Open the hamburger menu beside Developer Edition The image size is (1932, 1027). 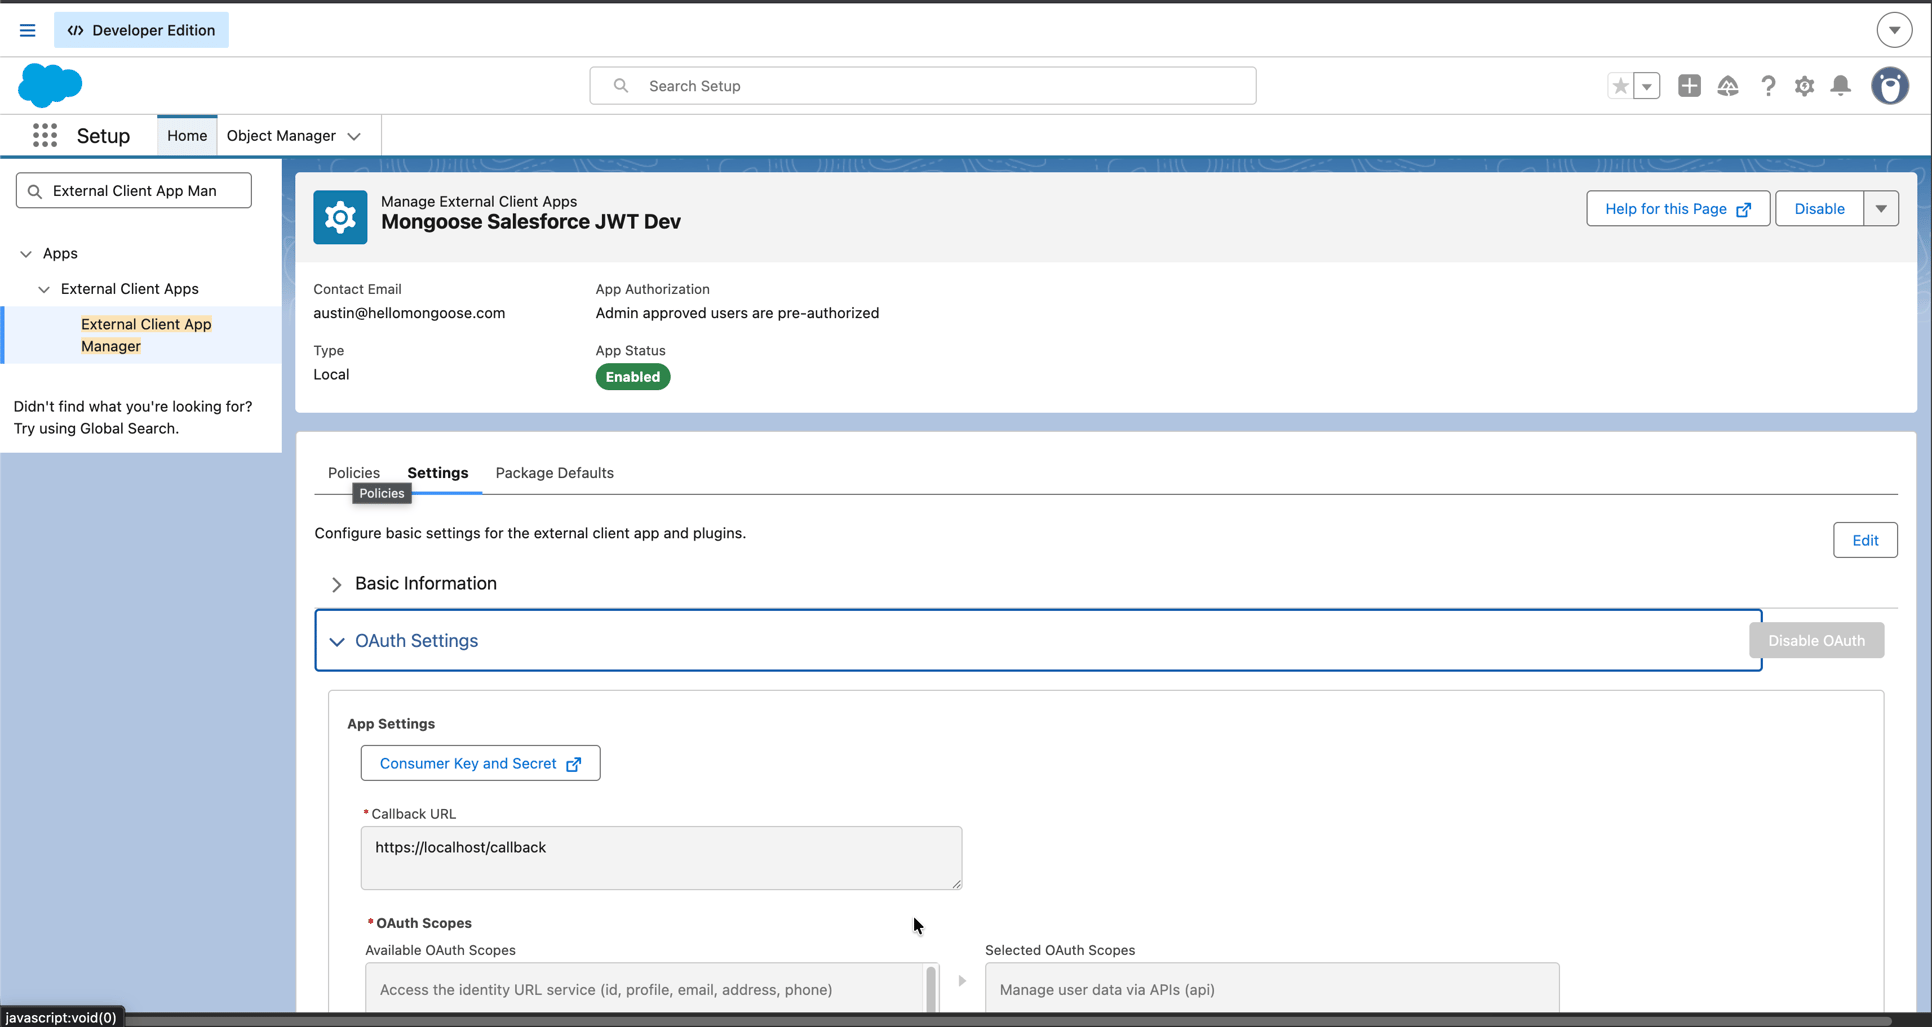27,30
